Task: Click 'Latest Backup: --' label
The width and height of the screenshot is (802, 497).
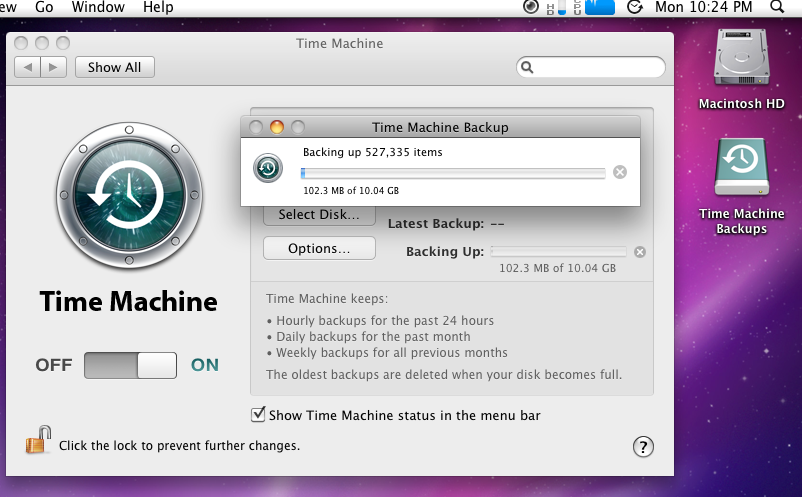Action: 446,224
